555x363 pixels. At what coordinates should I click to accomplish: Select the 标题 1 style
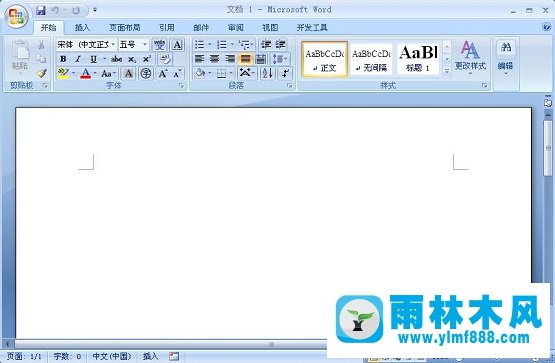[418, 59]
